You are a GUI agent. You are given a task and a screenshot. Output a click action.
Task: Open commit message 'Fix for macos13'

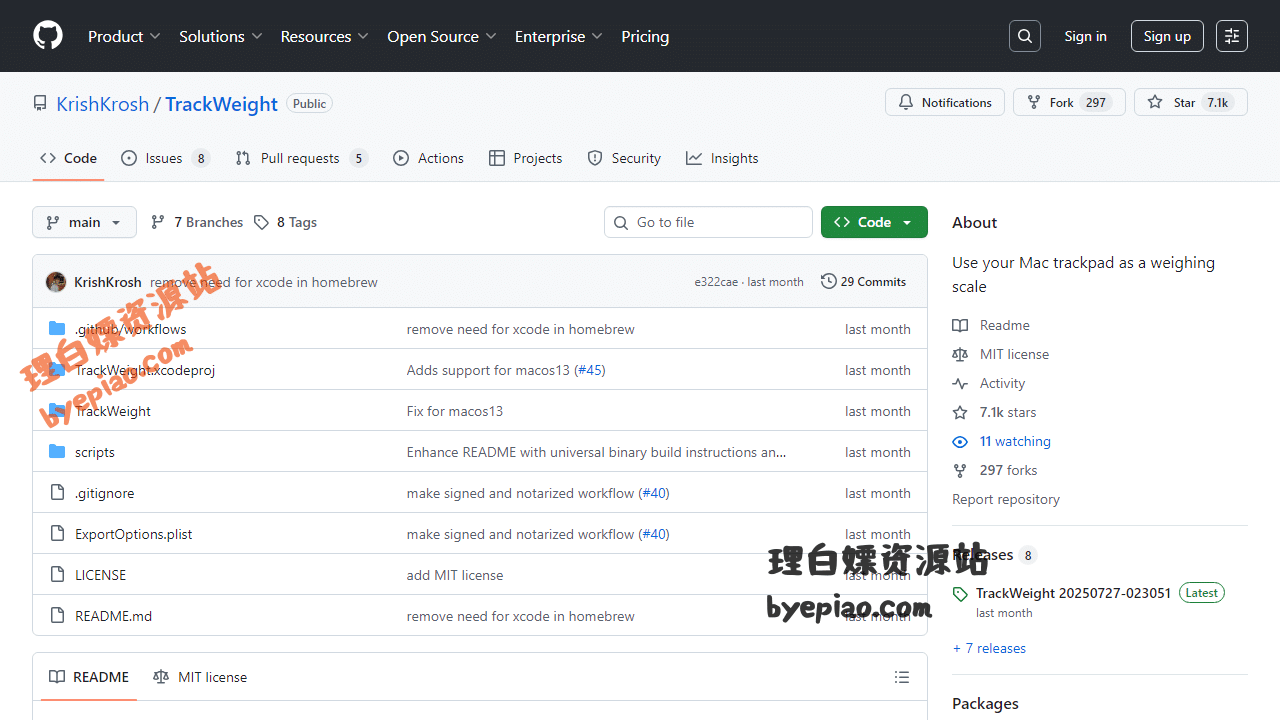click(x=455, y=411)
